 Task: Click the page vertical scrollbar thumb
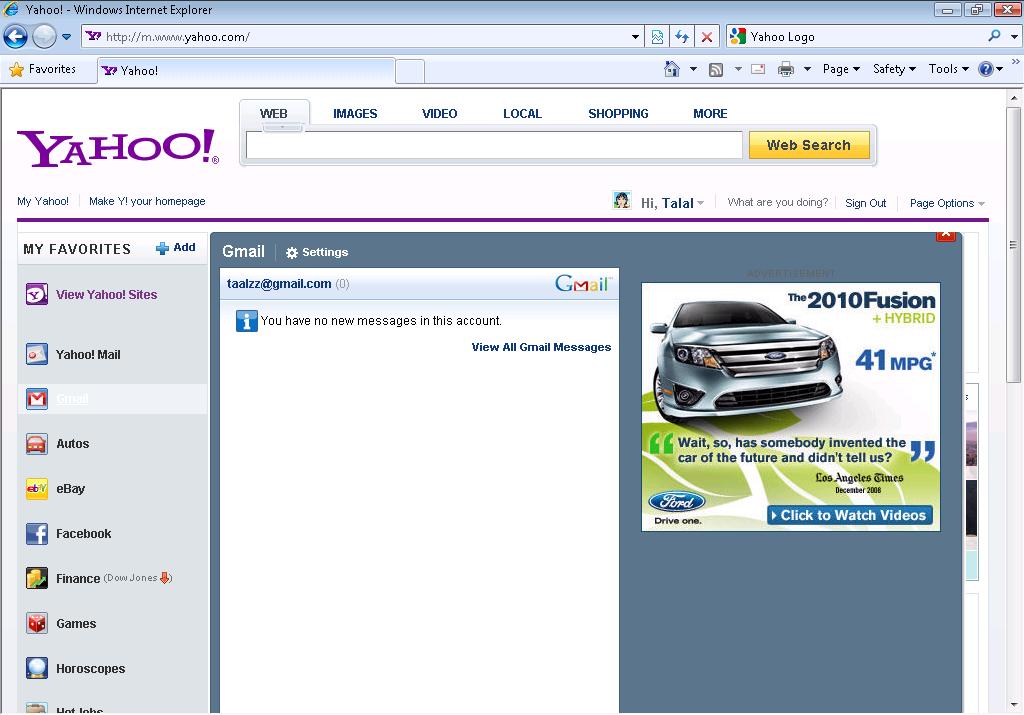tap(1013, 245)
